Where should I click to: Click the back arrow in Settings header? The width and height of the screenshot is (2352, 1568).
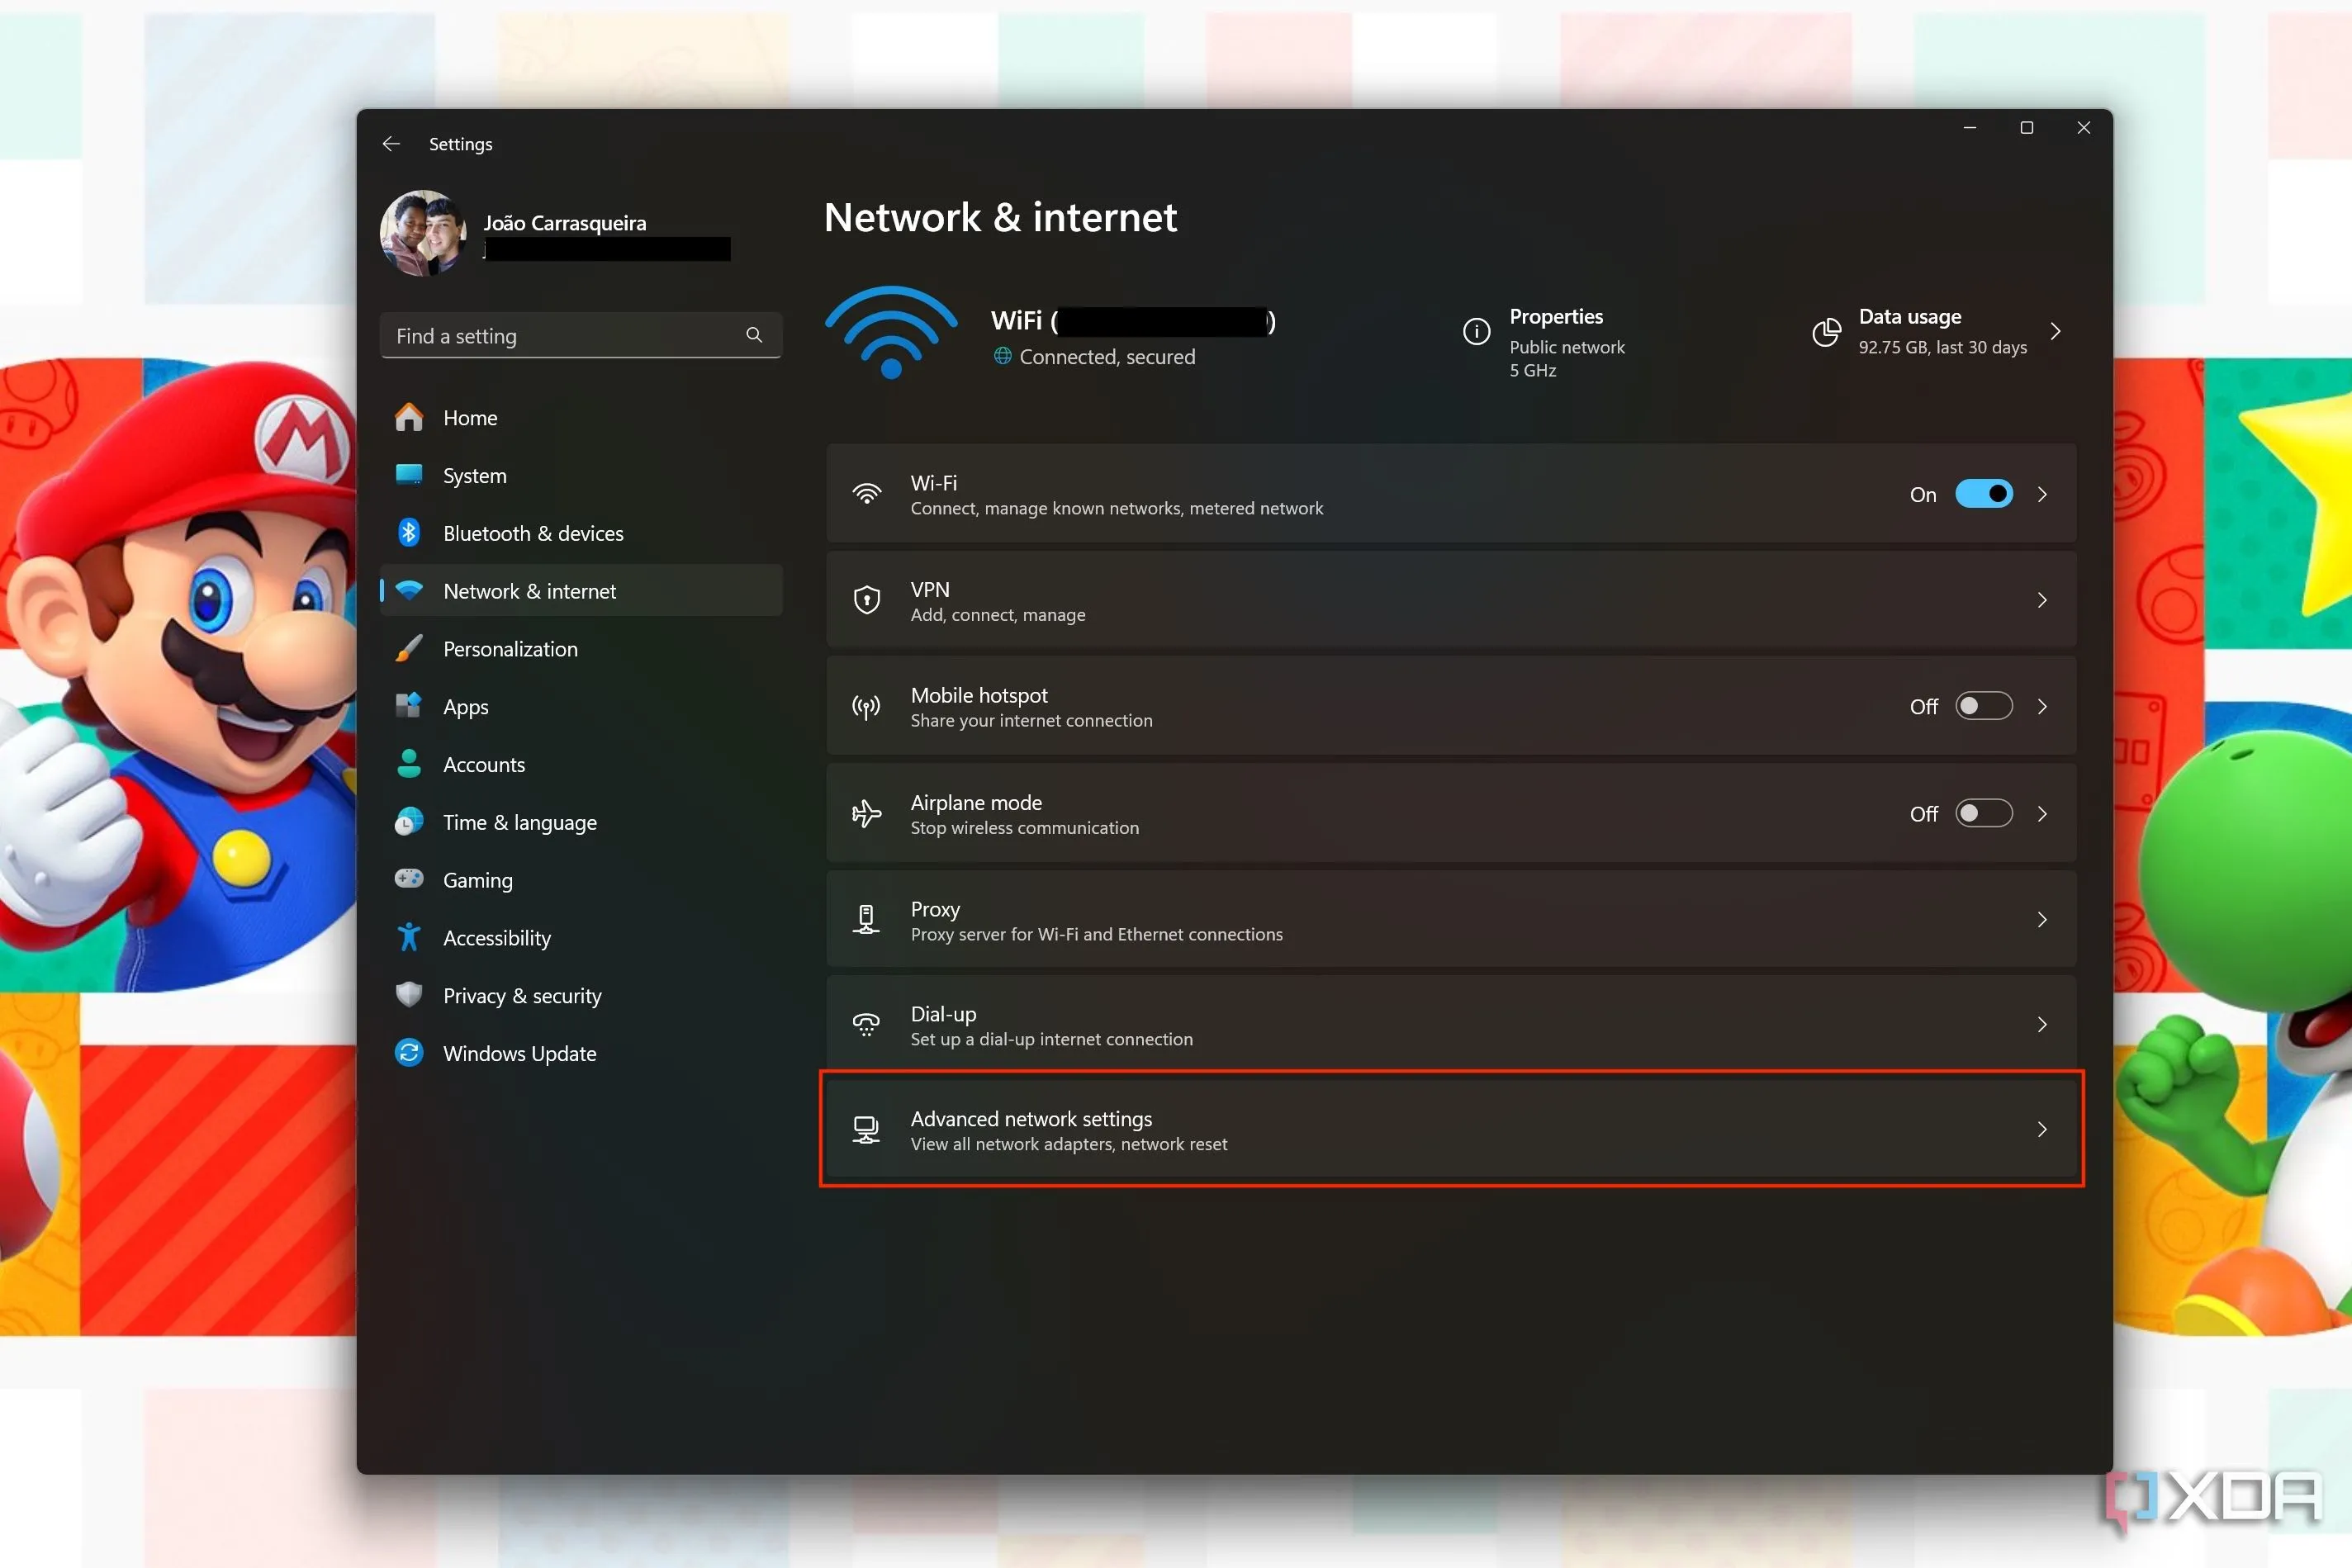(391, 144)
